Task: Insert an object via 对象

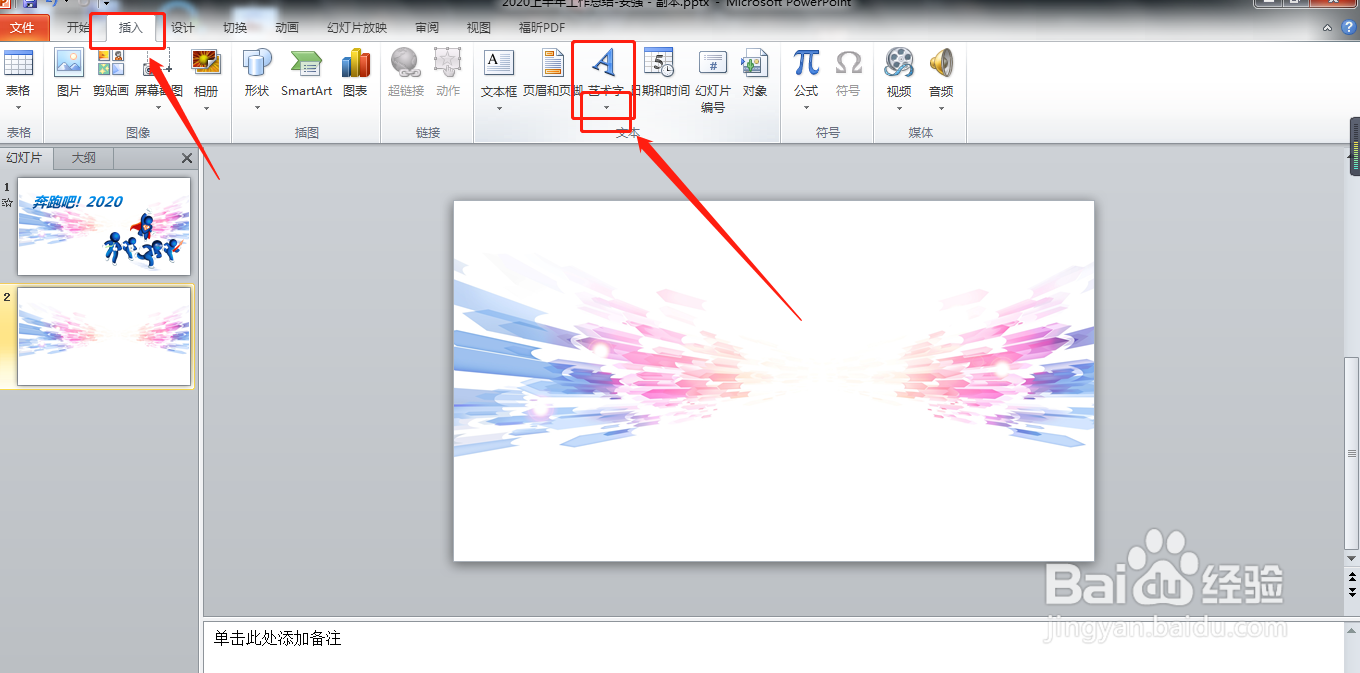Action: pyautogui.click(x=754, y=63)
